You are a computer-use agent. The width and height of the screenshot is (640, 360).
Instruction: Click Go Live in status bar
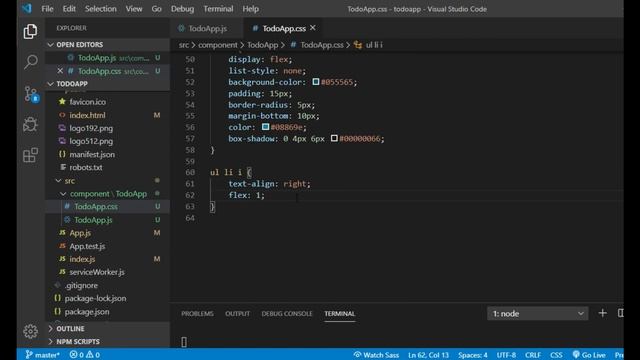tap(589, 355)
